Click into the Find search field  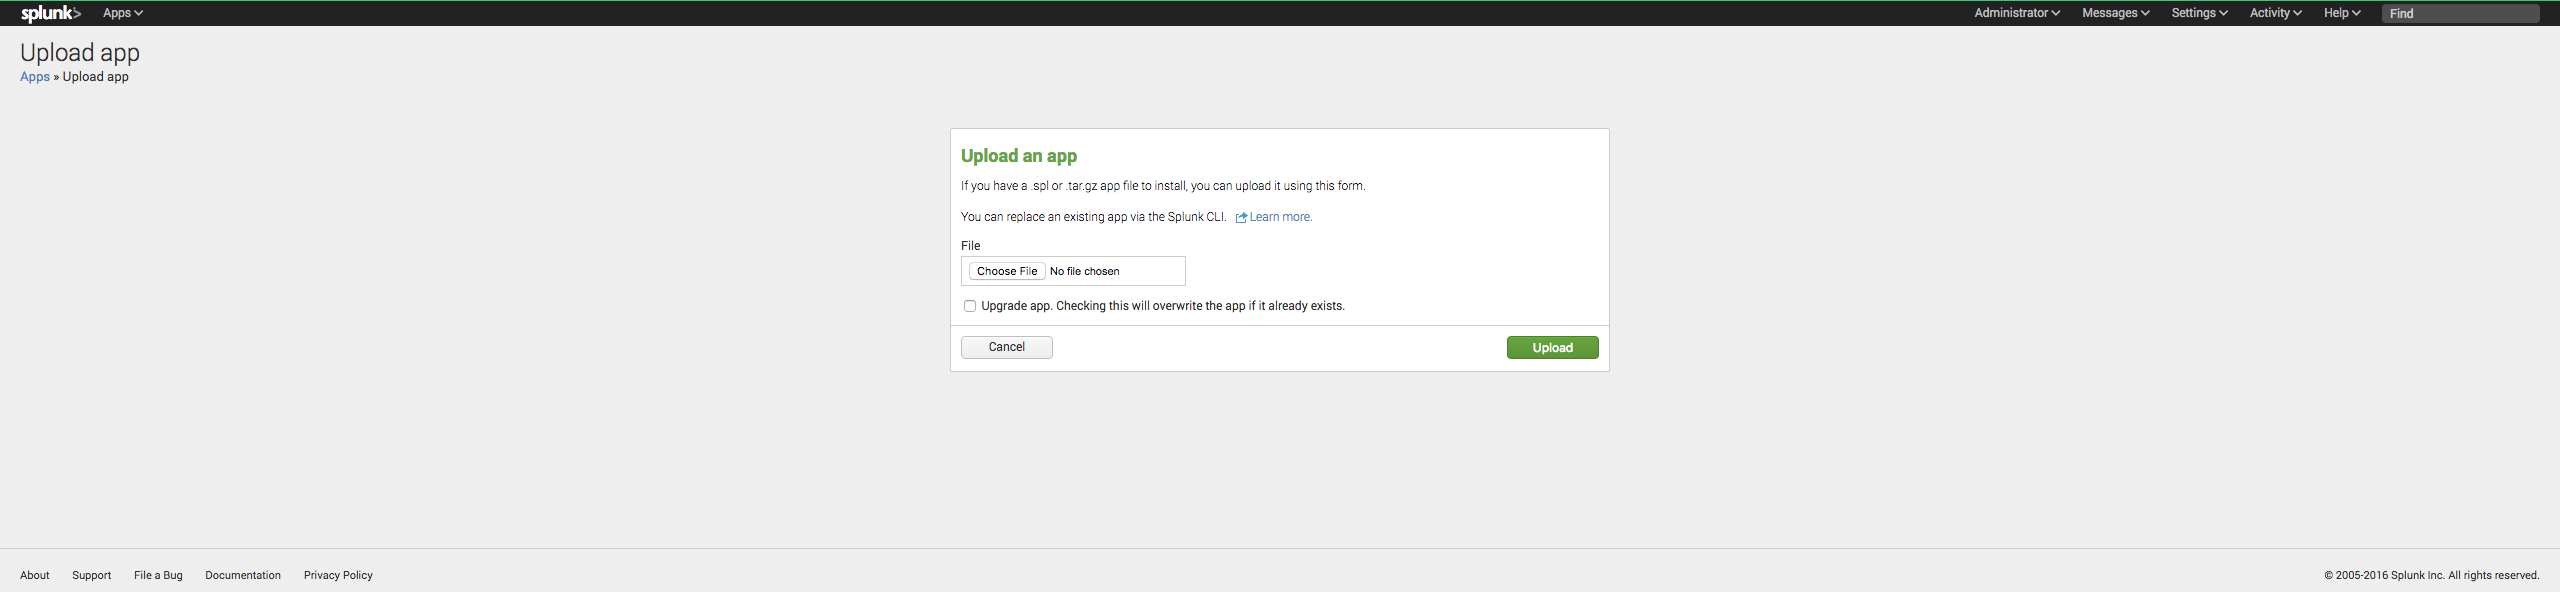pyautogui.click(x=2460, y=13)
